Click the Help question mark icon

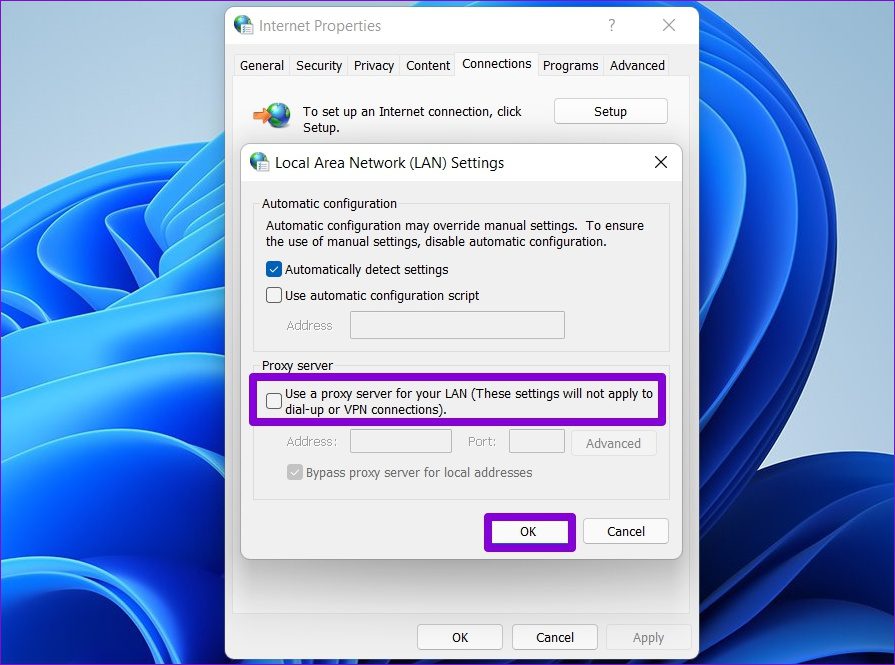[611, 25]
